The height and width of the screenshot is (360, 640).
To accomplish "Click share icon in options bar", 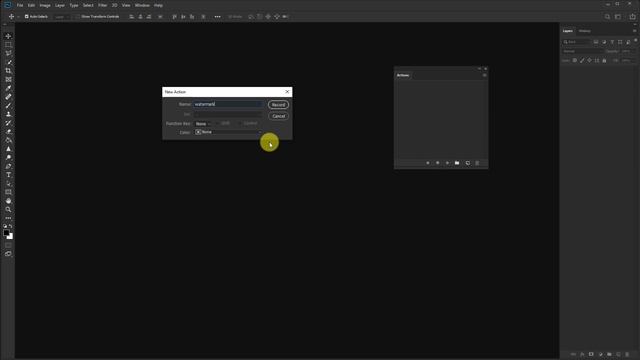I will (632, 17).
